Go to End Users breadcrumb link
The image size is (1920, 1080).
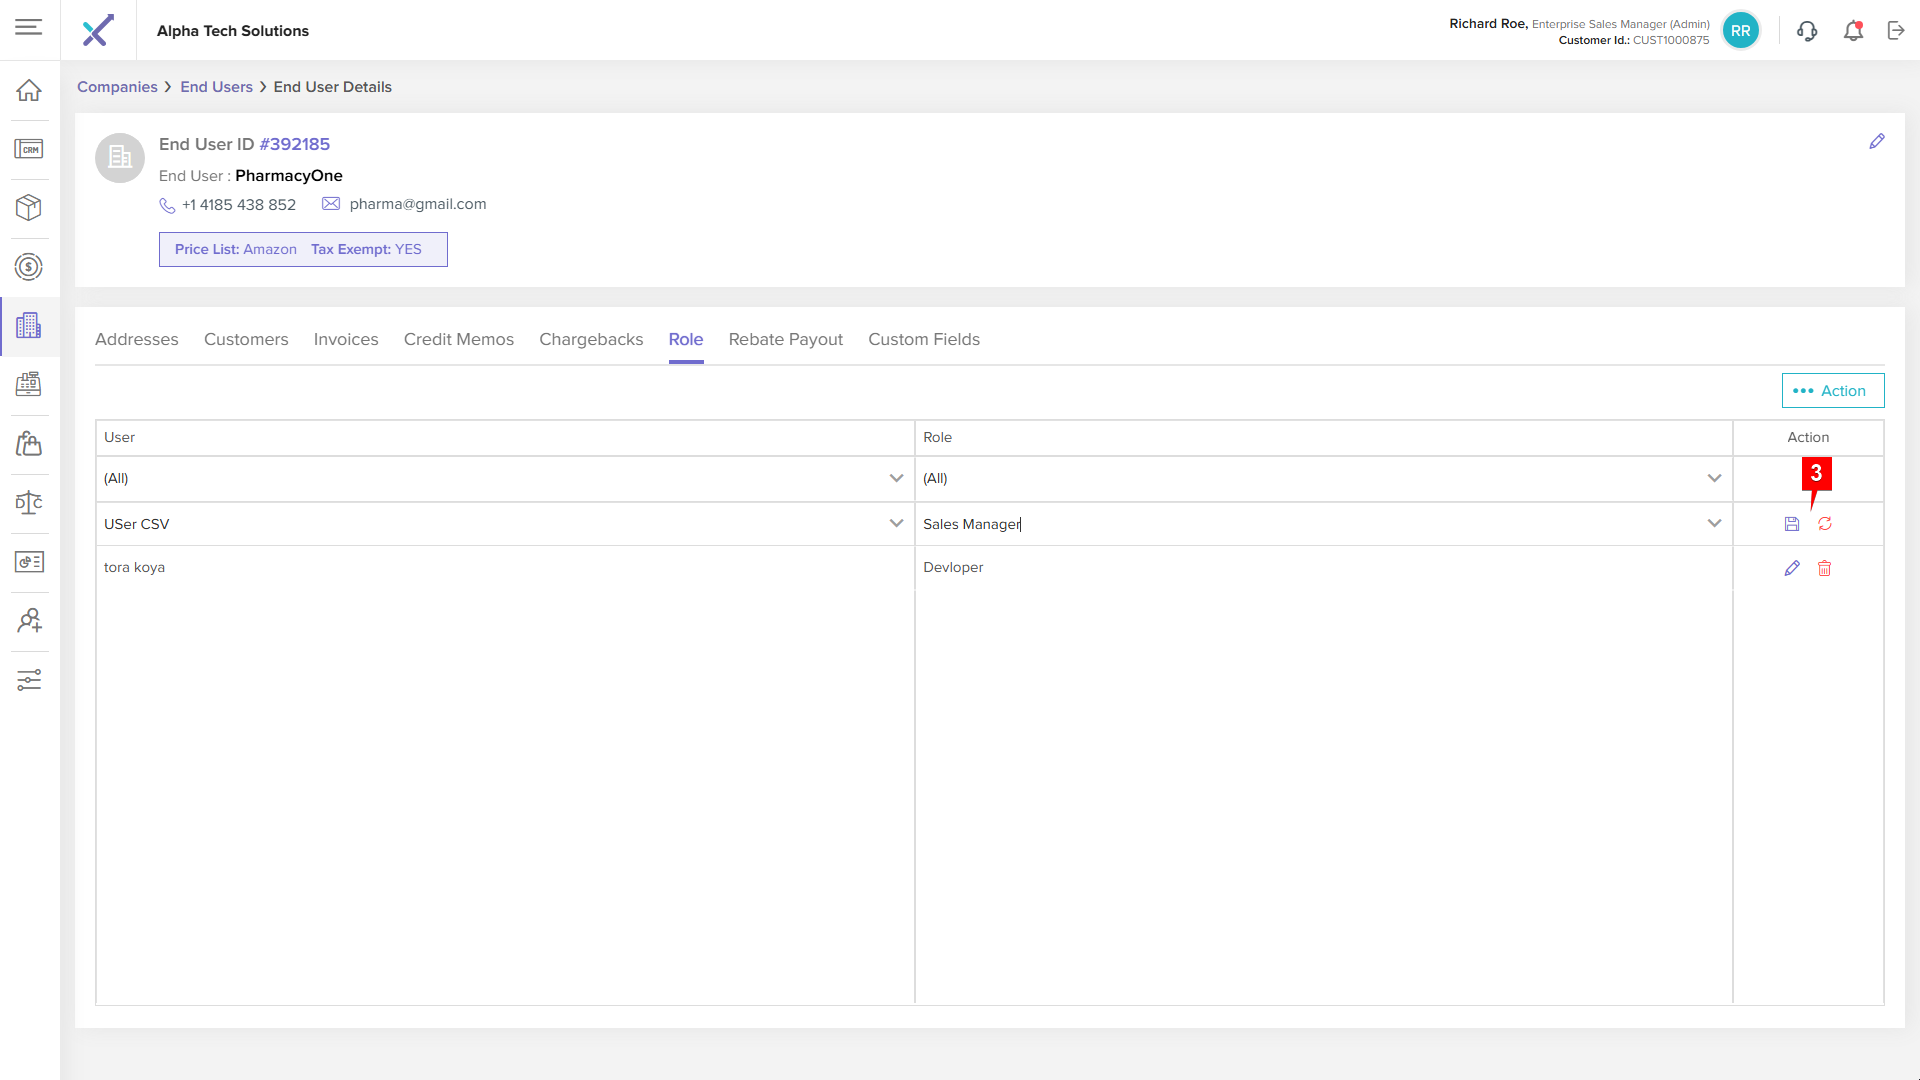[216, 87]
